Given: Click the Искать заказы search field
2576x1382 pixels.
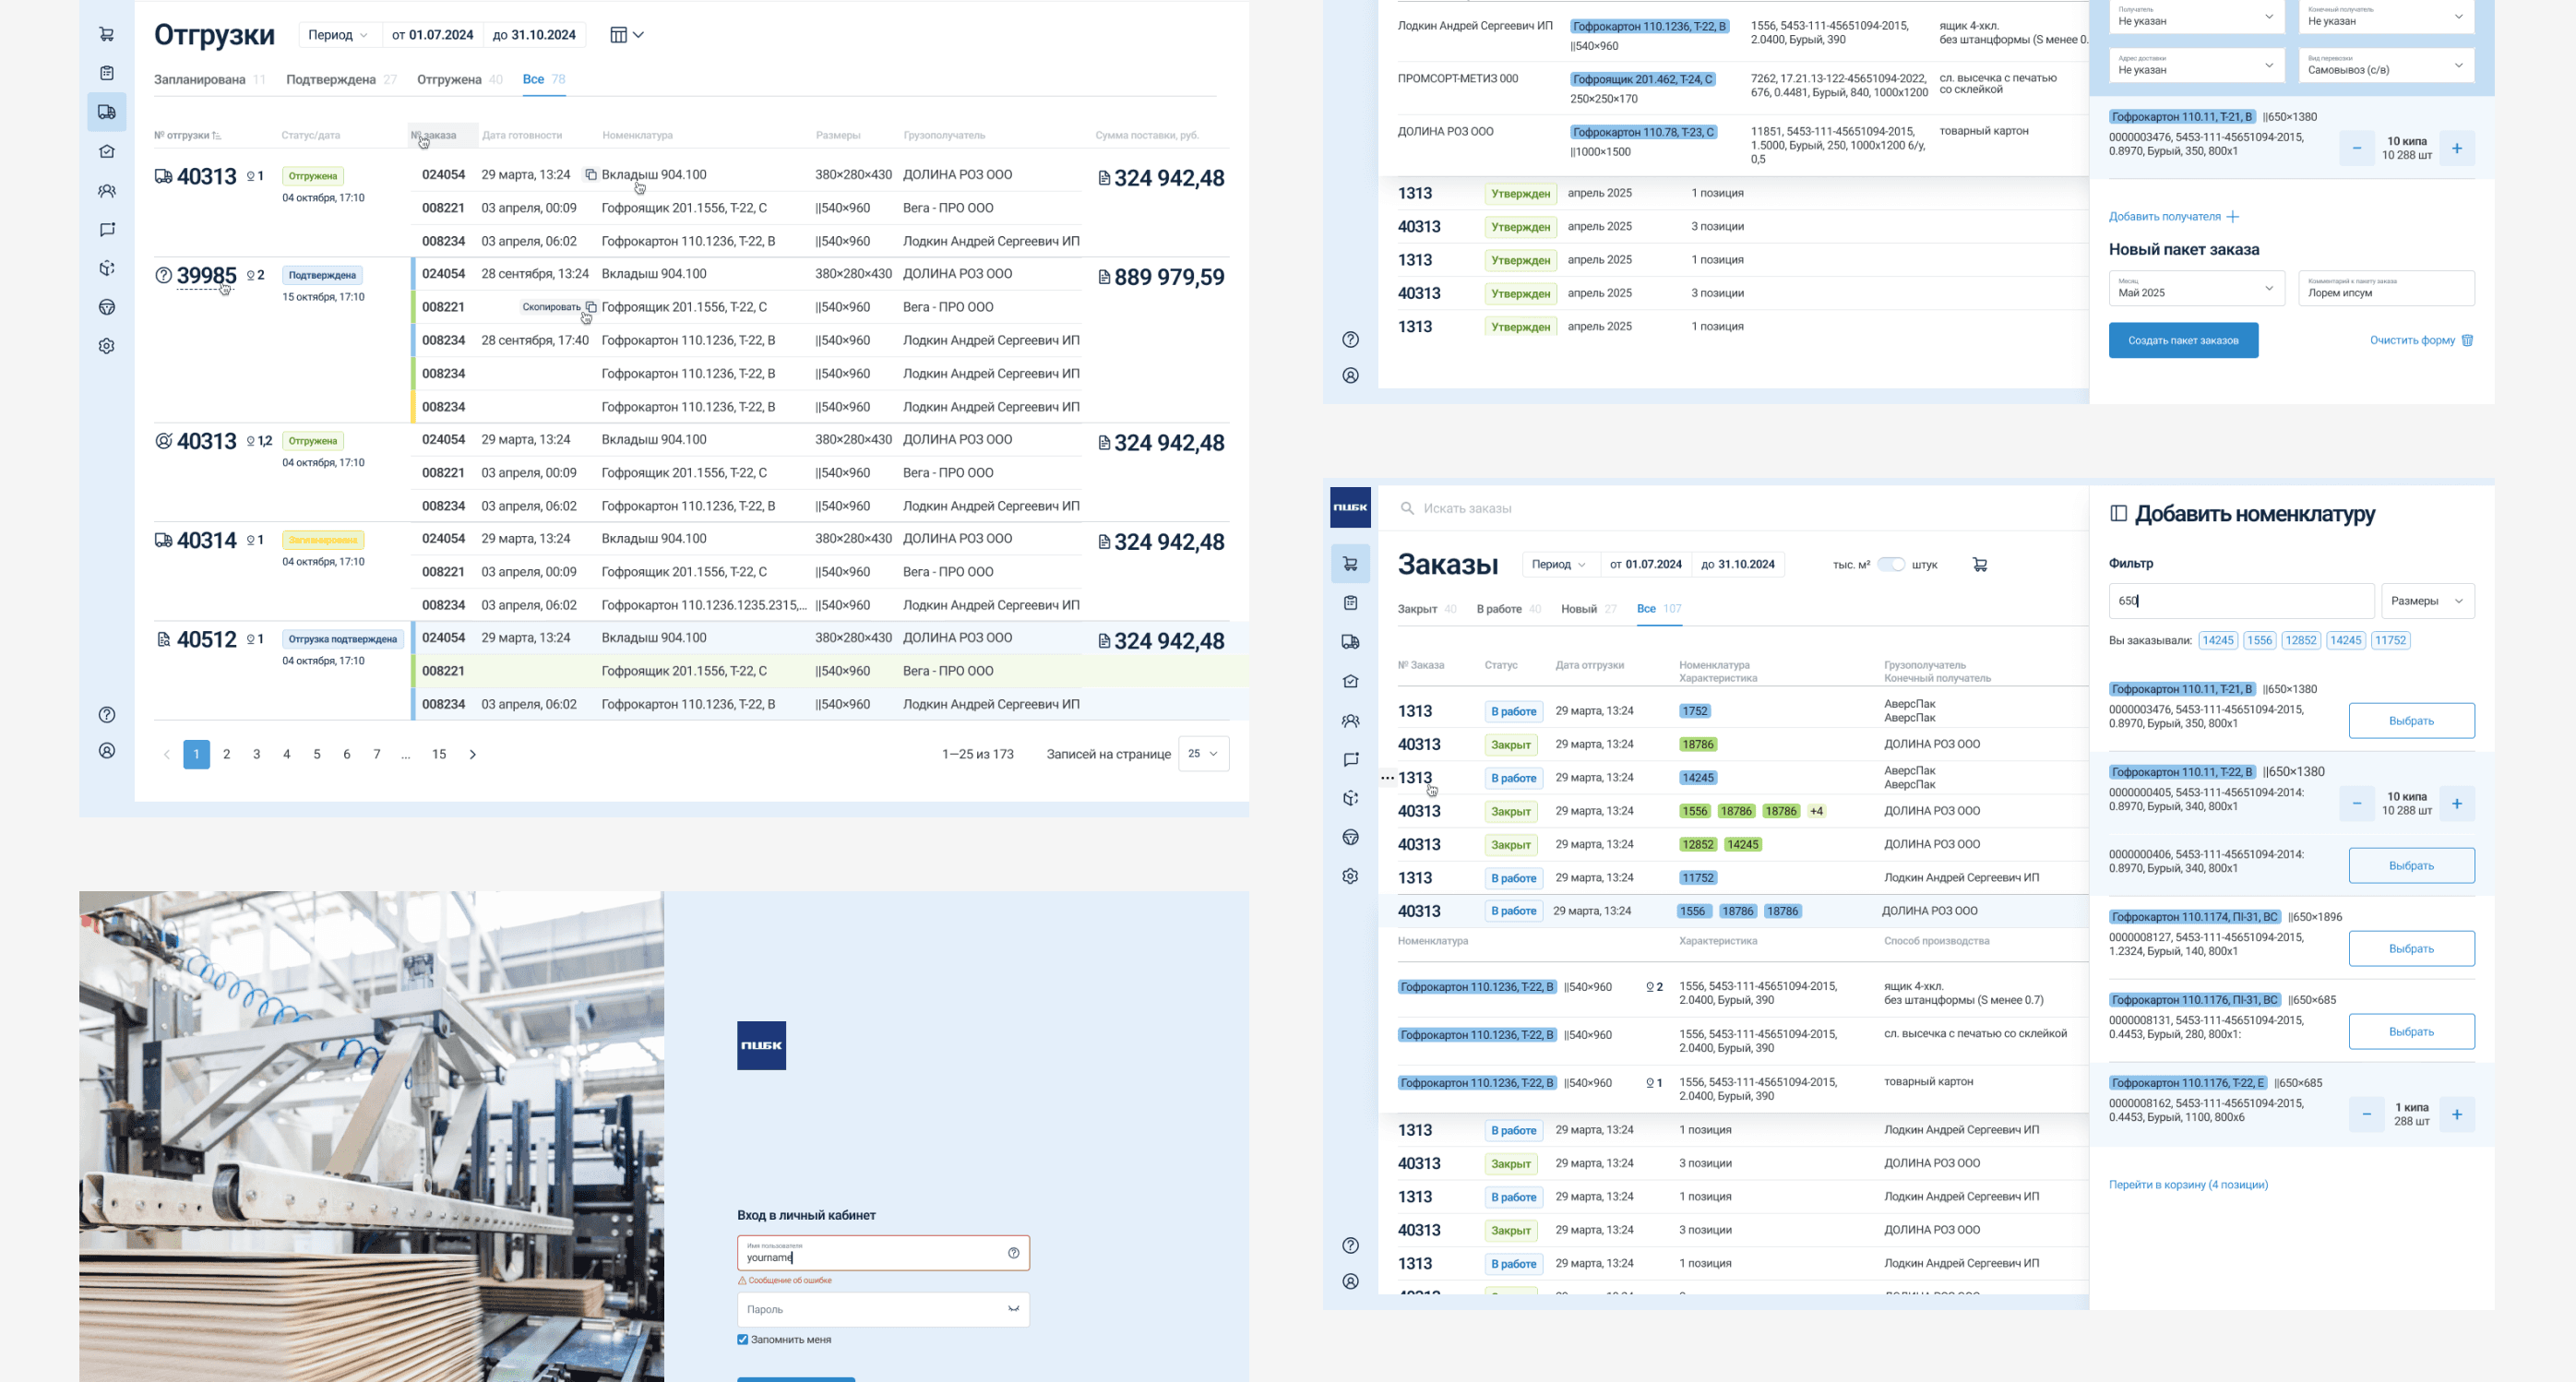Looking at the screenshot, I should 1466,509.
